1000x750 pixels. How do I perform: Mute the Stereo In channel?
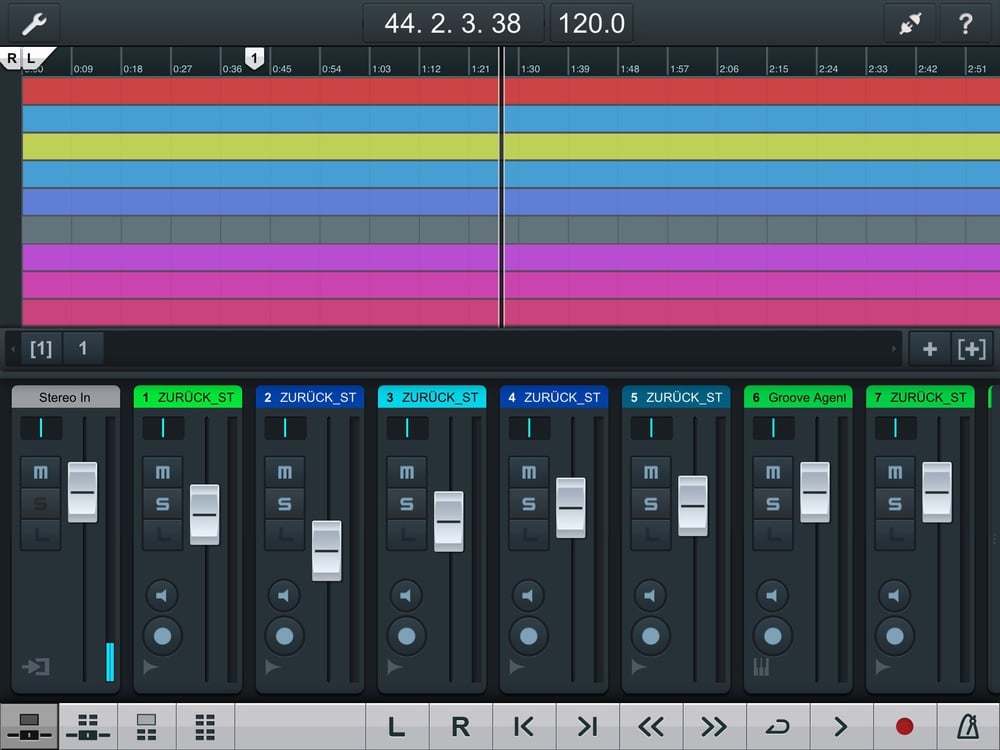pyautogui.click(x=41, y=473)
